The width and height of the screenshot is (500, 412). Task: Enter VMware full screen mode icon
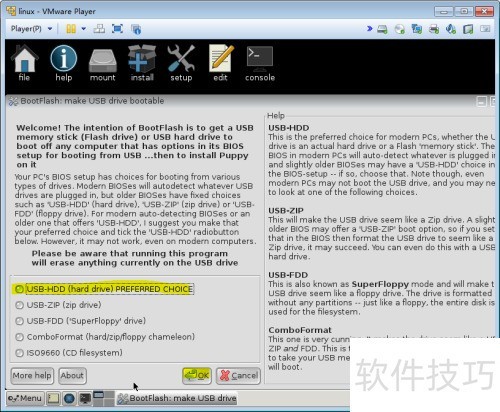tap(117, 29)
